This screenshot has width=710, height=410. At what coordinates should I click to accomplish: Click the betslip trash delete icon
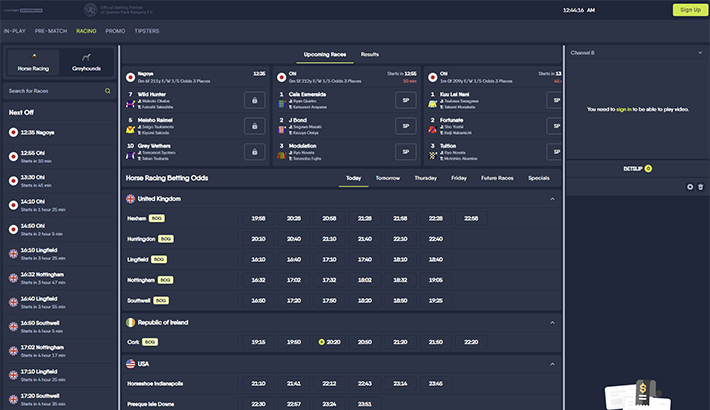point(700,187)
